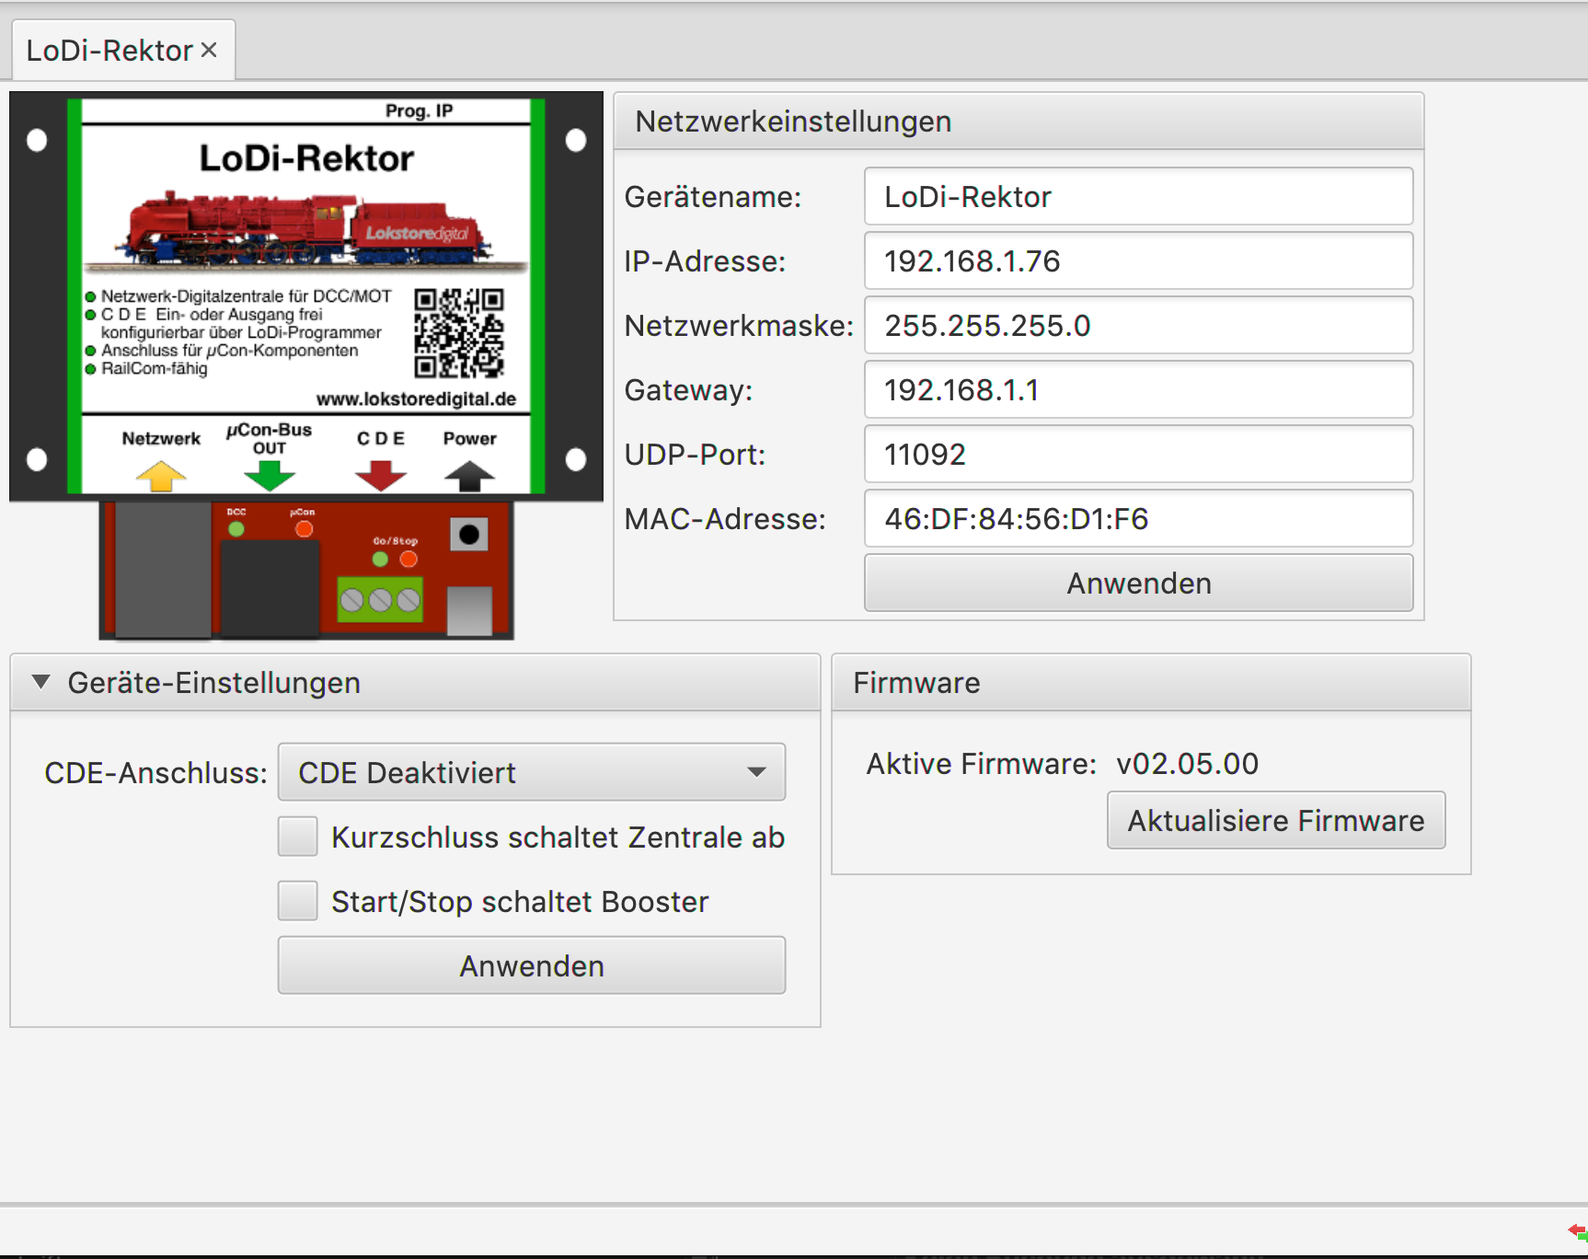This screenshot has width=1588, height=1259.
Task: Click www.lokstoredigital.de on the device
Action: (416, 399)
